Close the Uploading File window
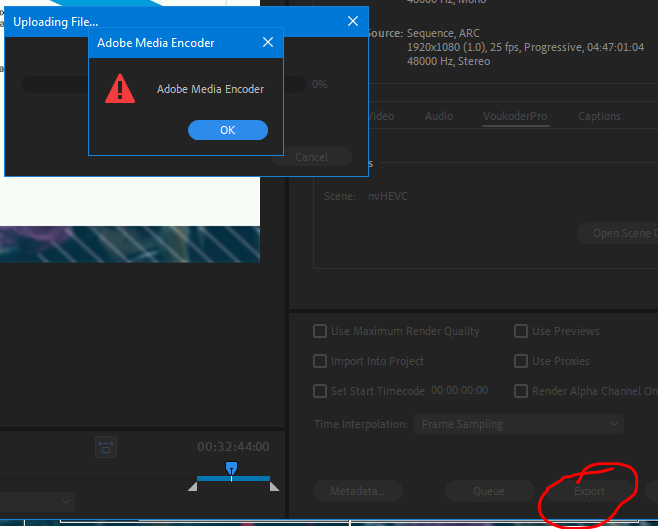This screenshot has height=529, width=658. click(x=352, y=21)
